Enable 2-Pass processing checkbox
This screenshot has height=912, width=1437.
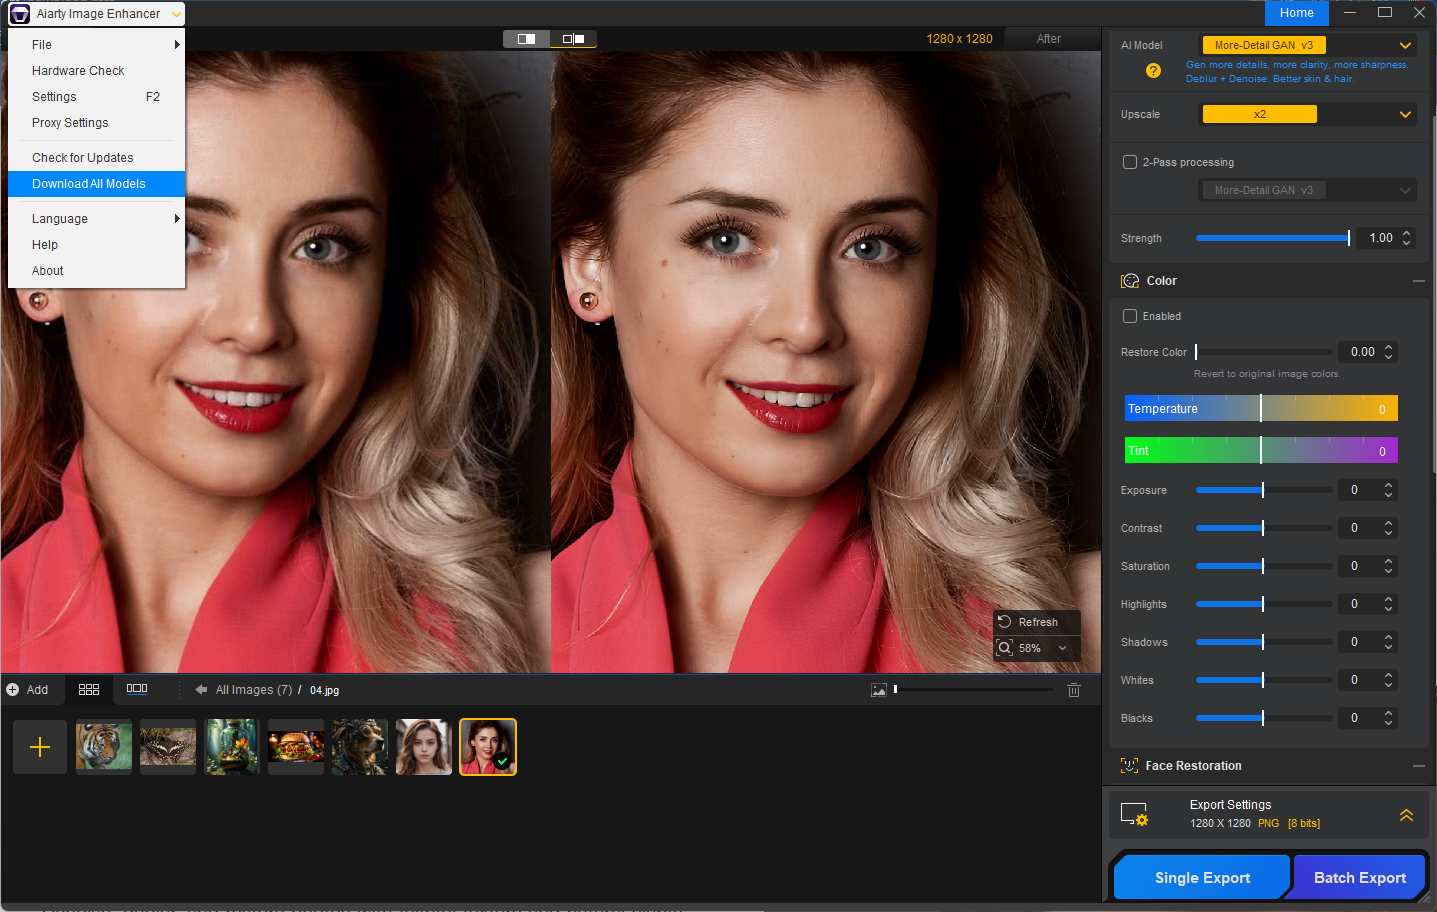[x=1130, y=162]
